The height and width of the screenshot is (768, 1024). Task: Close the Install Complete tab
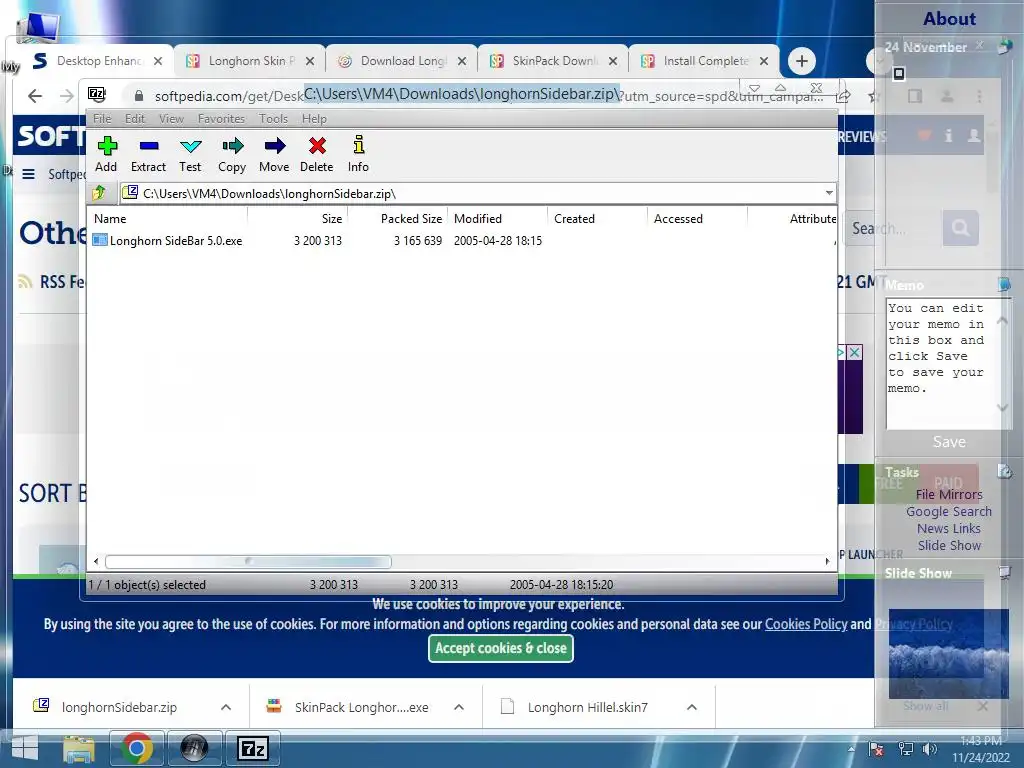(764, 61)
